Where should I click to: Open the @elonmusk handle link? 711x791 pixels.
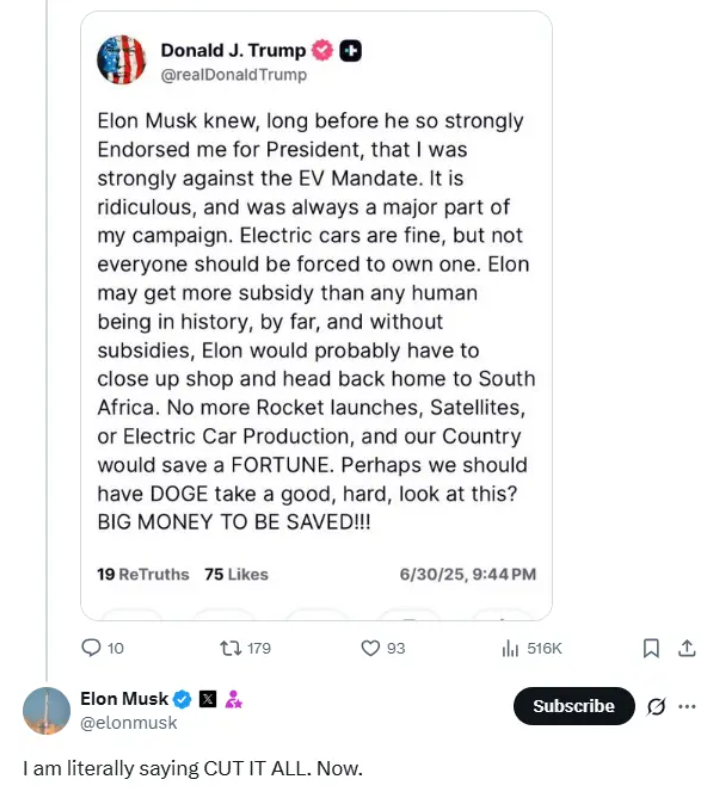coord(128,722)
